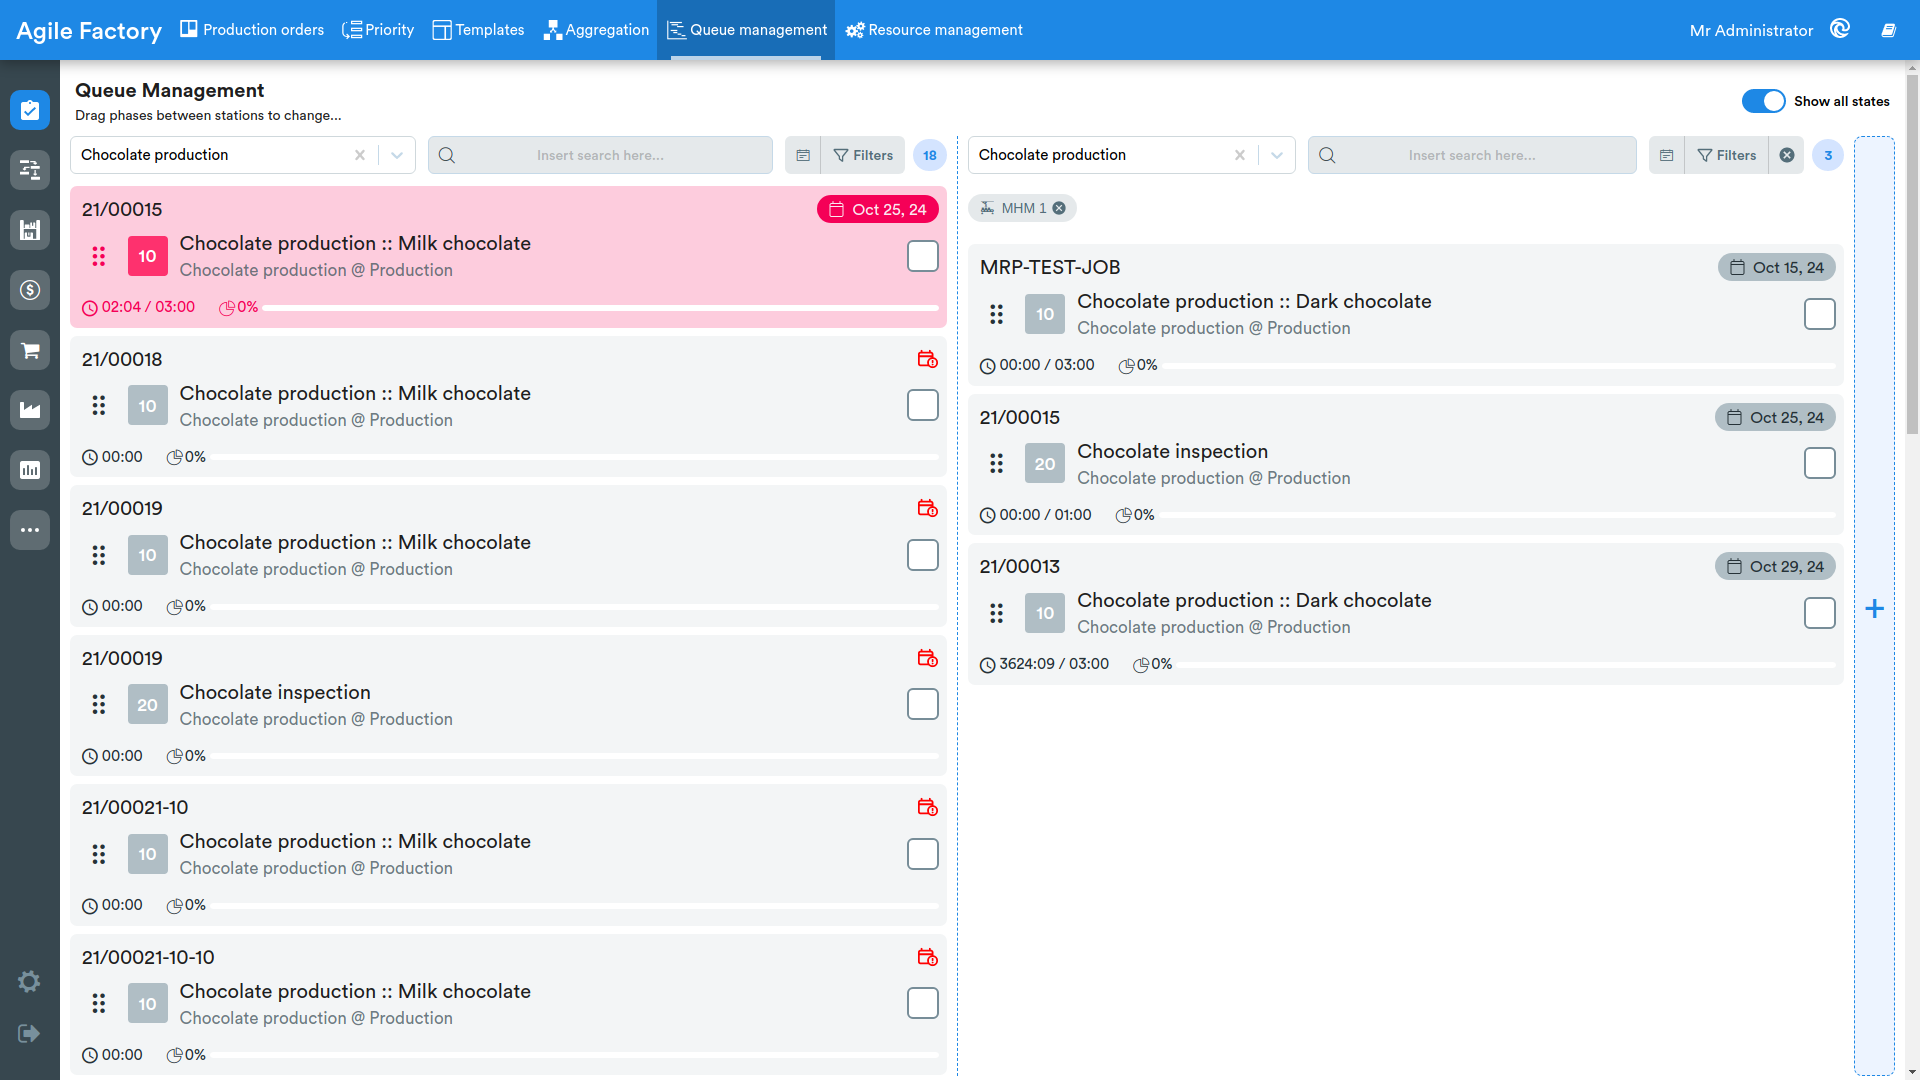Open the Production orders tab
The image size is (1920, 1080).
(252, 30)
